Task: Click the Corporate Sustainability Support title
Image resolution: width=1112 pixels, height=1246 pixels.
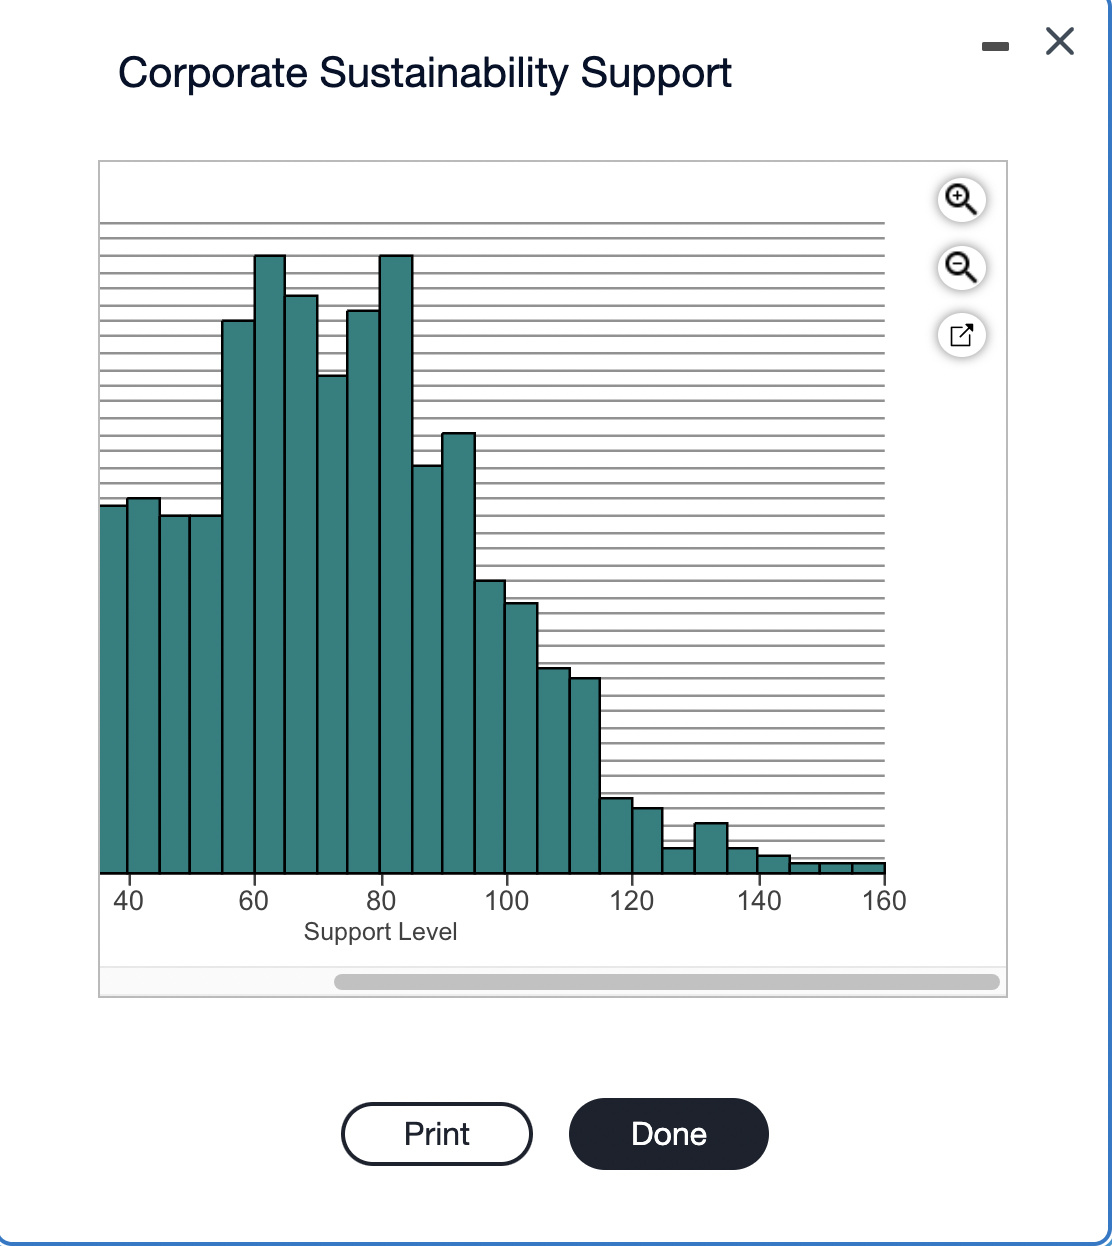Action: pos(424,72)
